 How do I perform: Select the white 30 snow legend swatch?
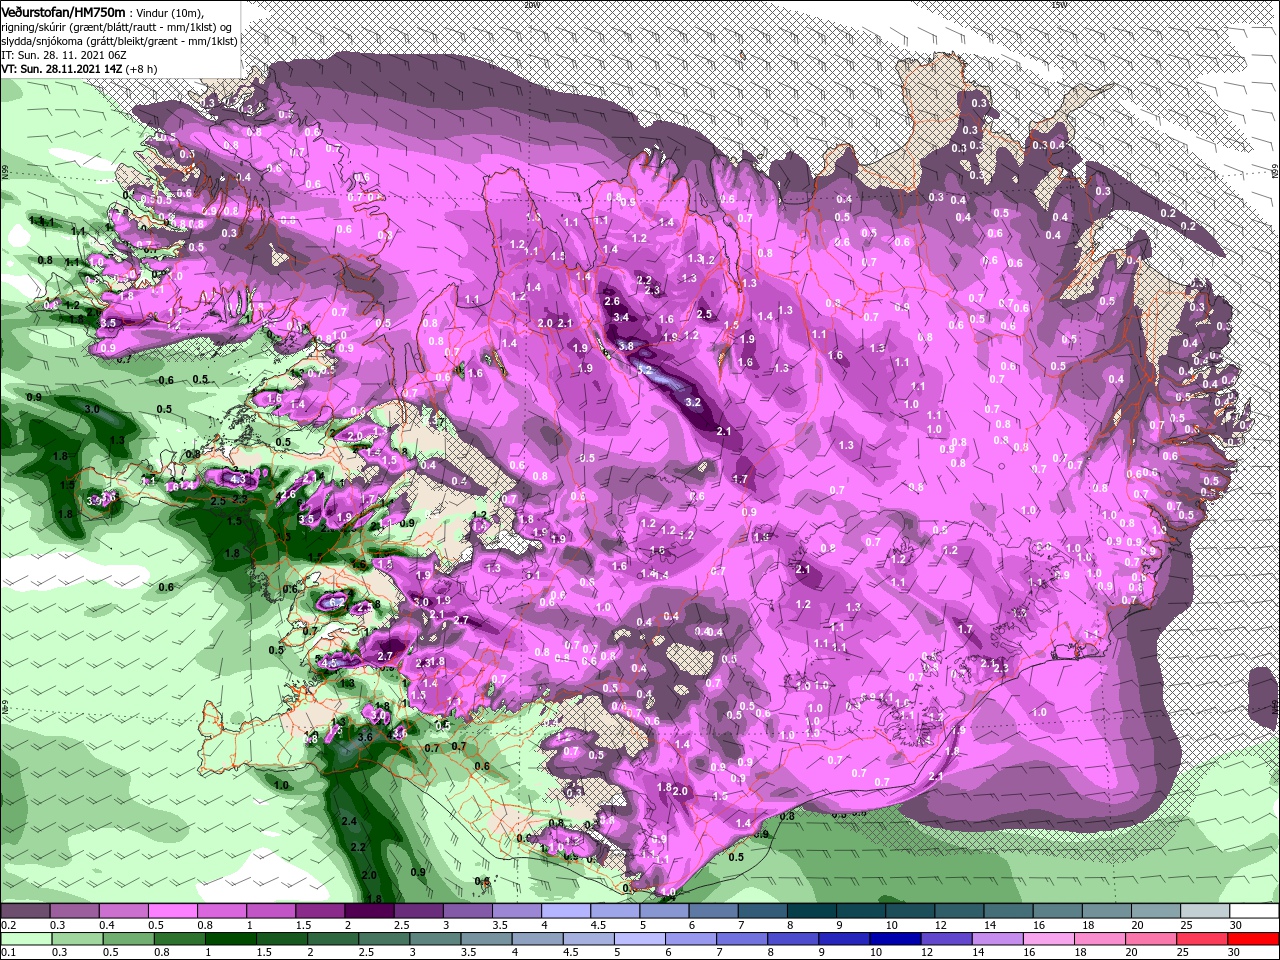tap(1254, 911)
